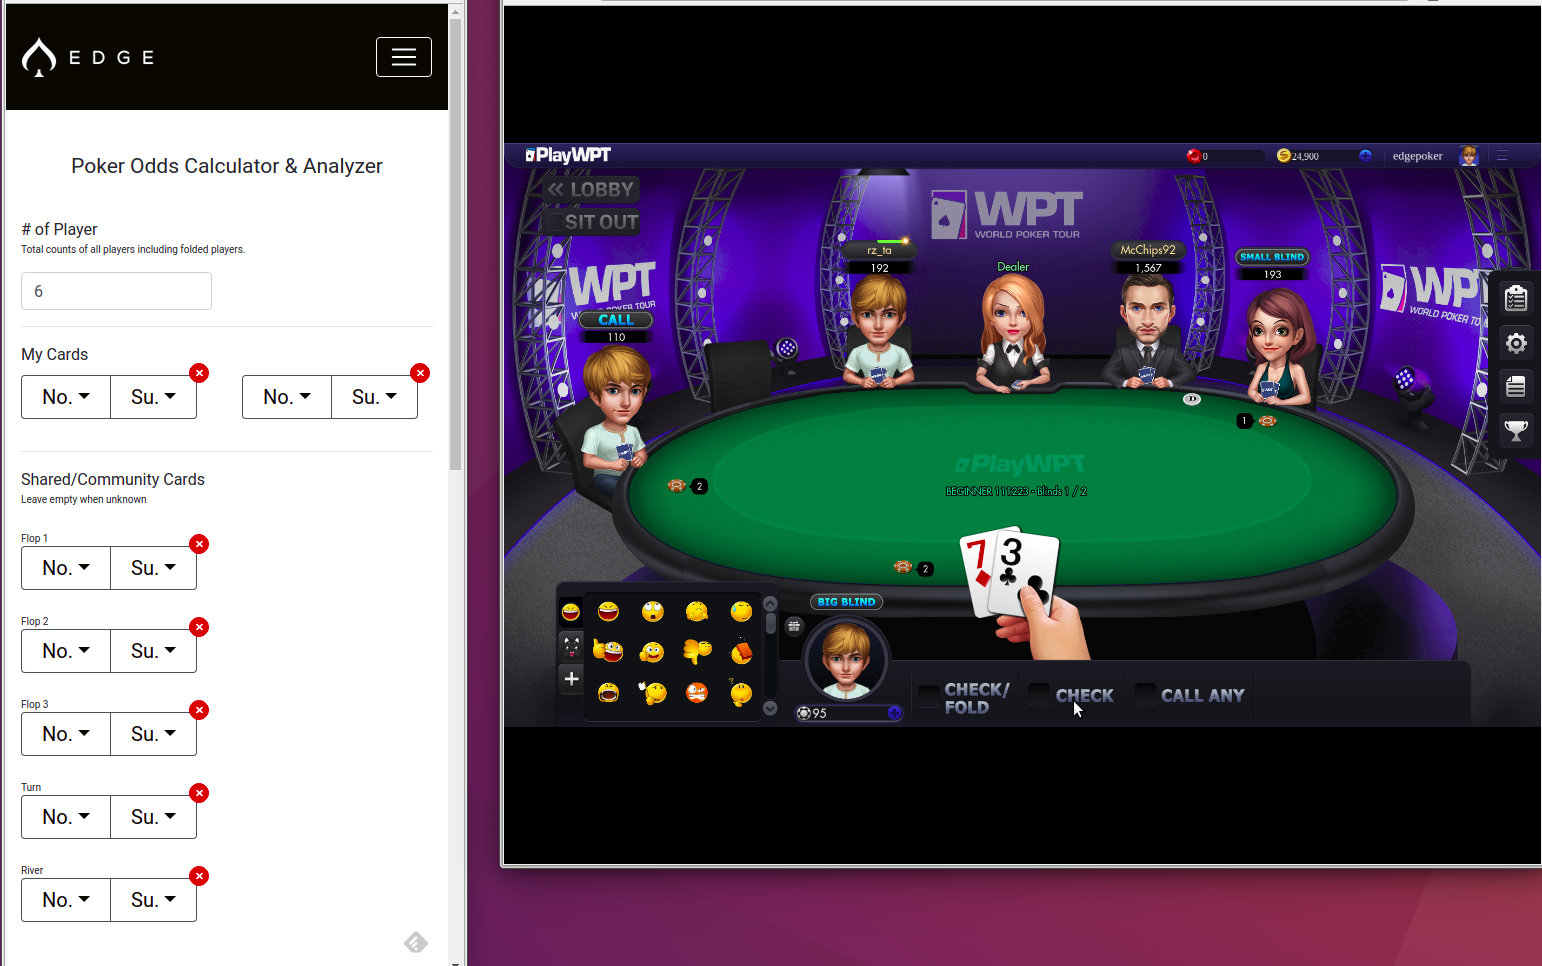The height and width of the screenshot is (966, 1542).
Task: Send the thumbs-down emoji
Action: (x=697, y=652)
